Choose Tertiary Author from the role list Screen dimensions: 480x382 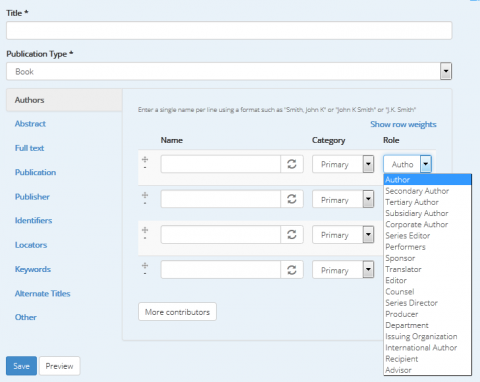tap(427, 202)
